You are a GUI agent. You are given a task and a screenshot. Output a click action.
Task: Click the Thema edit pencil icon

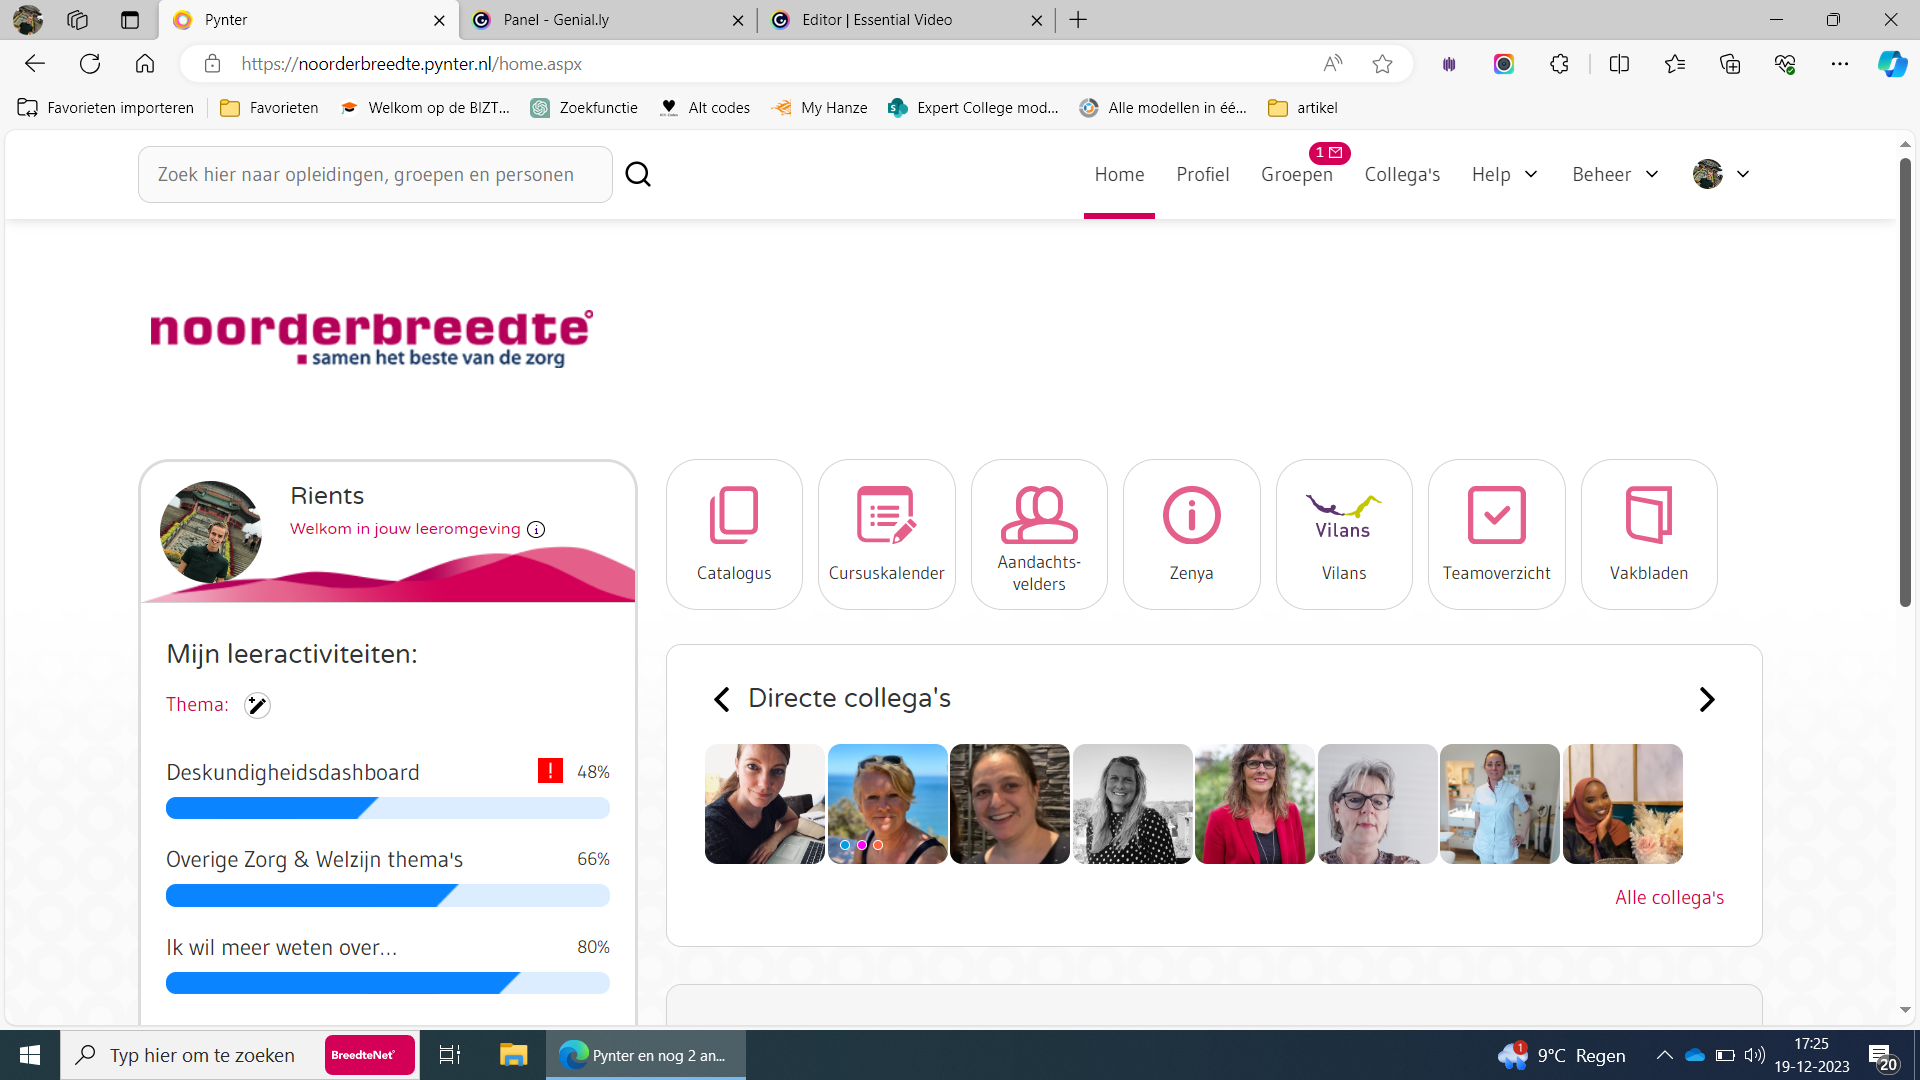(x=257, y=705)
